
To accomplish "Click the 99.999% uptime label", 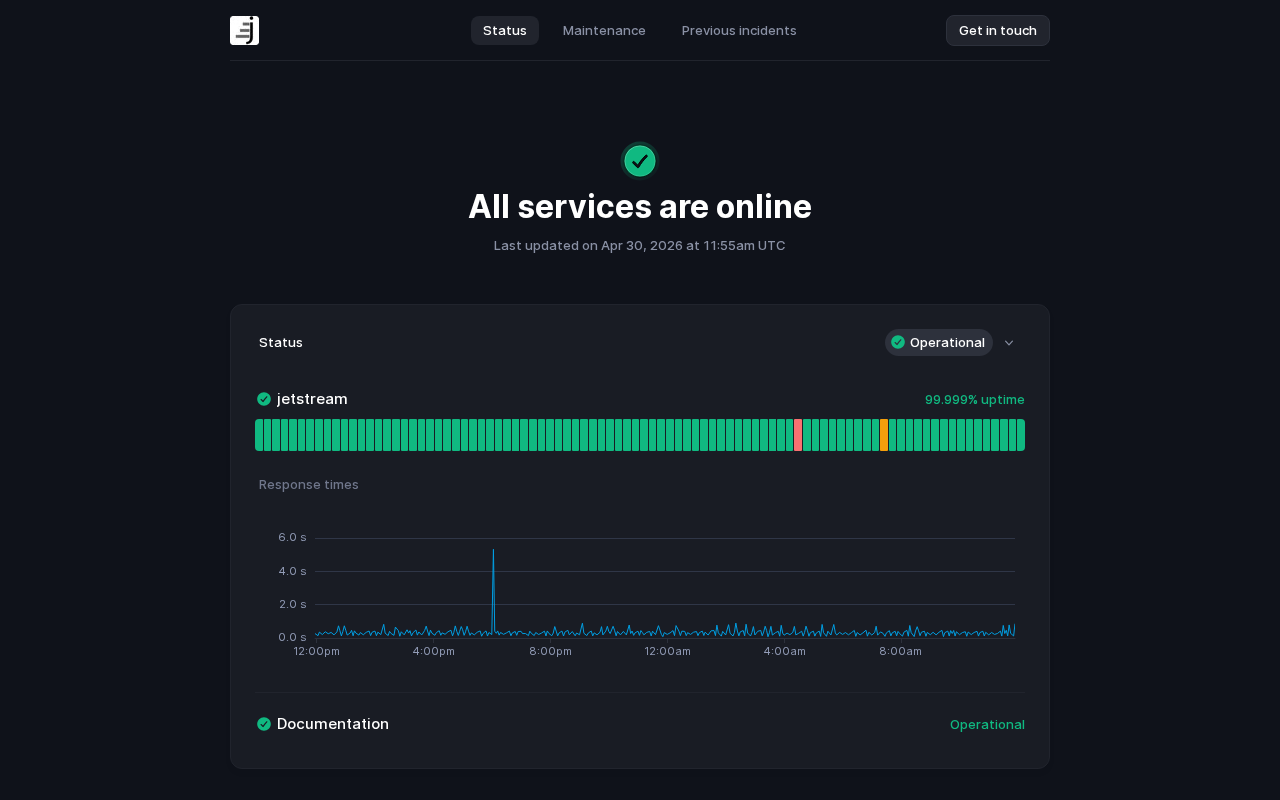I will [x=975, y=399].
